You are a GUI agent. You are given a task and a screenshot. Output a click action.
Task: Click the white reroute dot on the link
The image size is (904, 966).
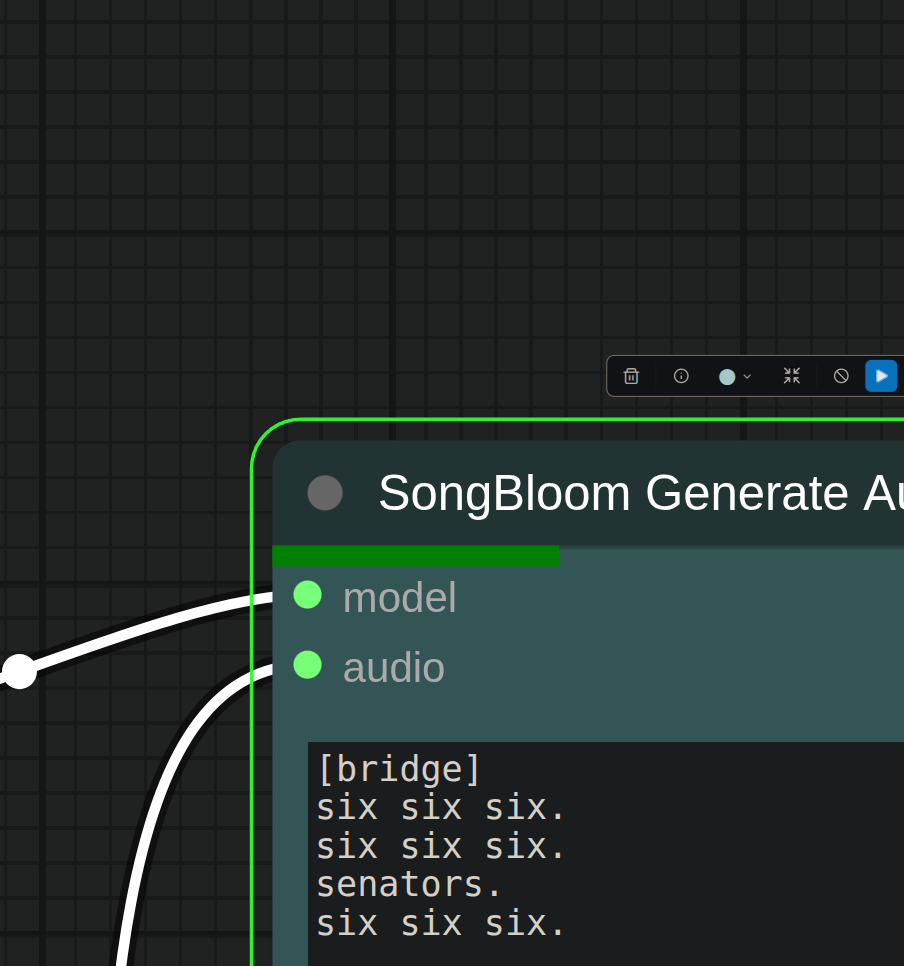[x=19, y=672]
